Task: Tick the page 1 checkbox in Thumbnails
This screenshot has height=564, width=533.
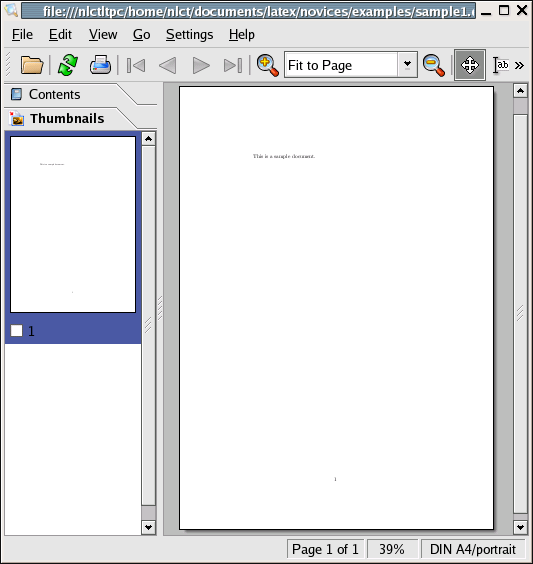Action: pos(17,331)
